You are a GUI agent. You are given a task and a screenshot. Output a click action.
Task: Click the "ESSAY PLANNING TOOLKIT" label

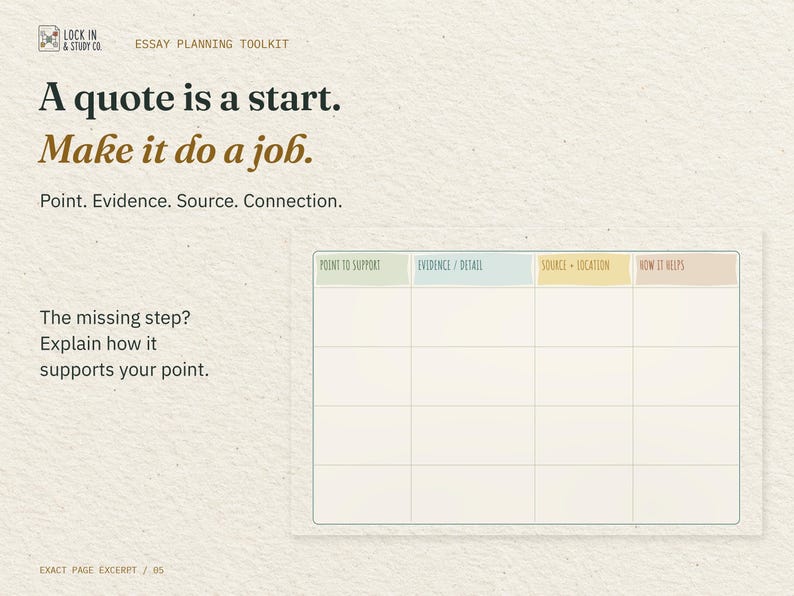pos(212,44)
